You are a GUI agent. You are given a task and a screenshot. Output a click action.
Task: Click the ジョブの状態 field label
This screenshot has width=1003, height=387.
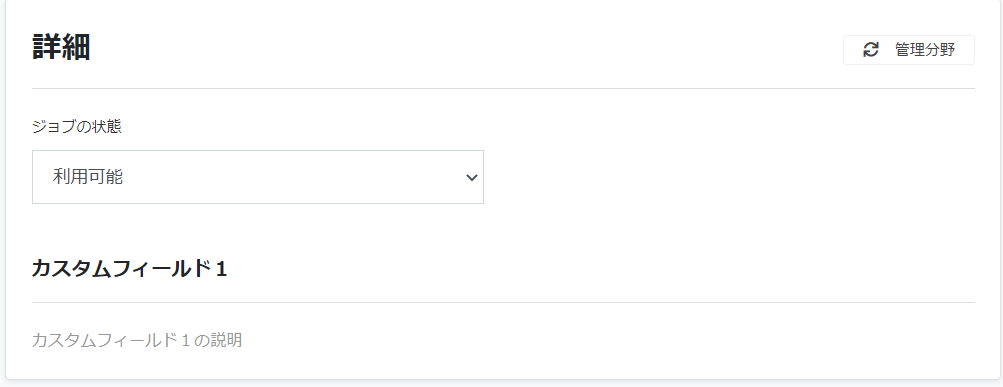(x=77, y=127)
